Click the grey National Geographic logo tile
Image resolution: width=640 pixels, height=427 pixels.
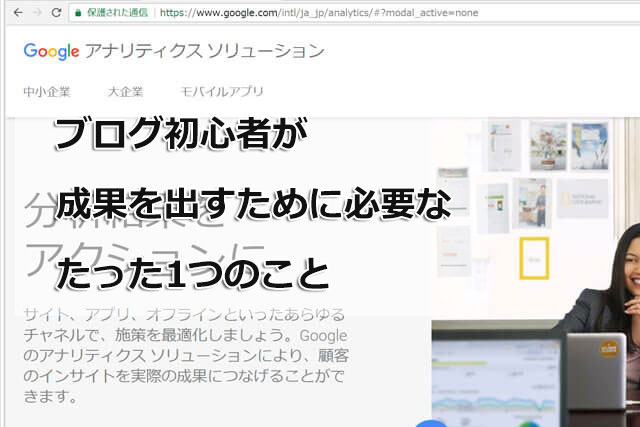582,199
